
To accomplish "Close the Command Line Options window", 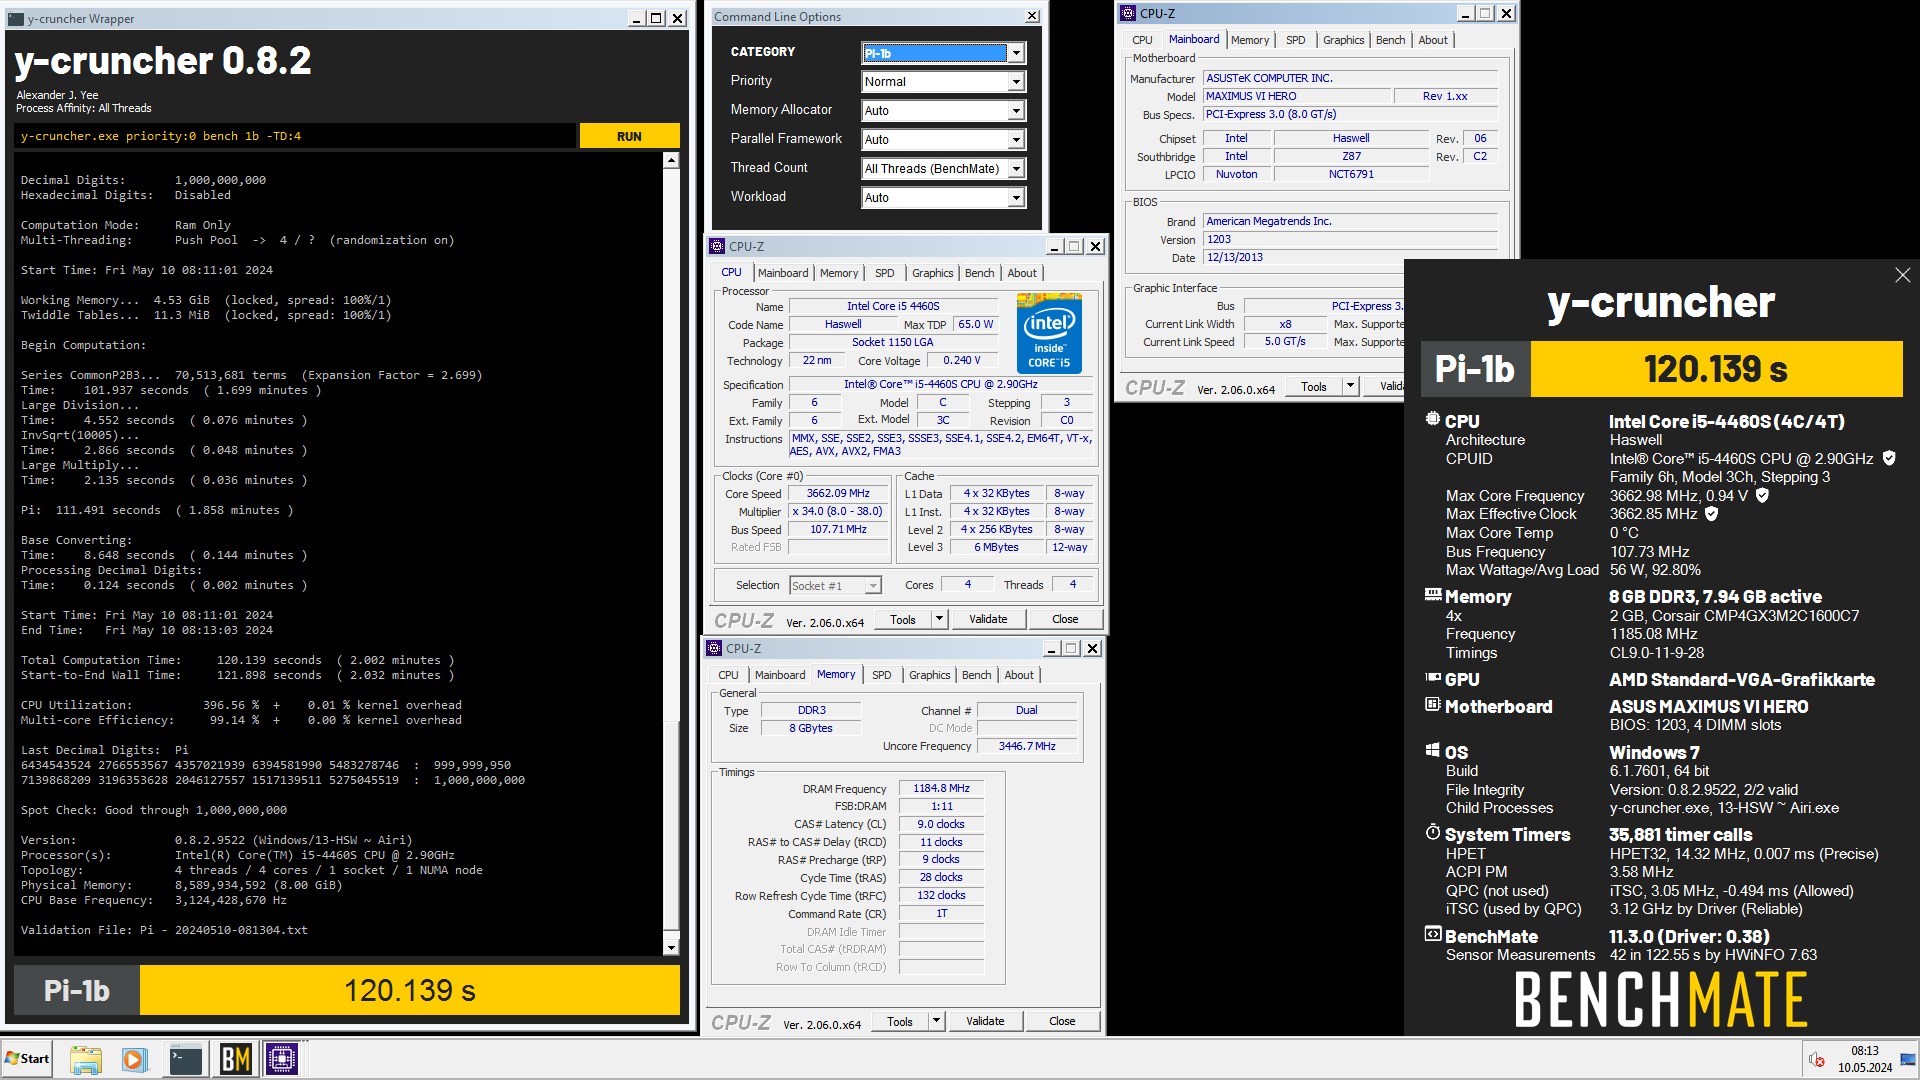I will (1032, 16).
